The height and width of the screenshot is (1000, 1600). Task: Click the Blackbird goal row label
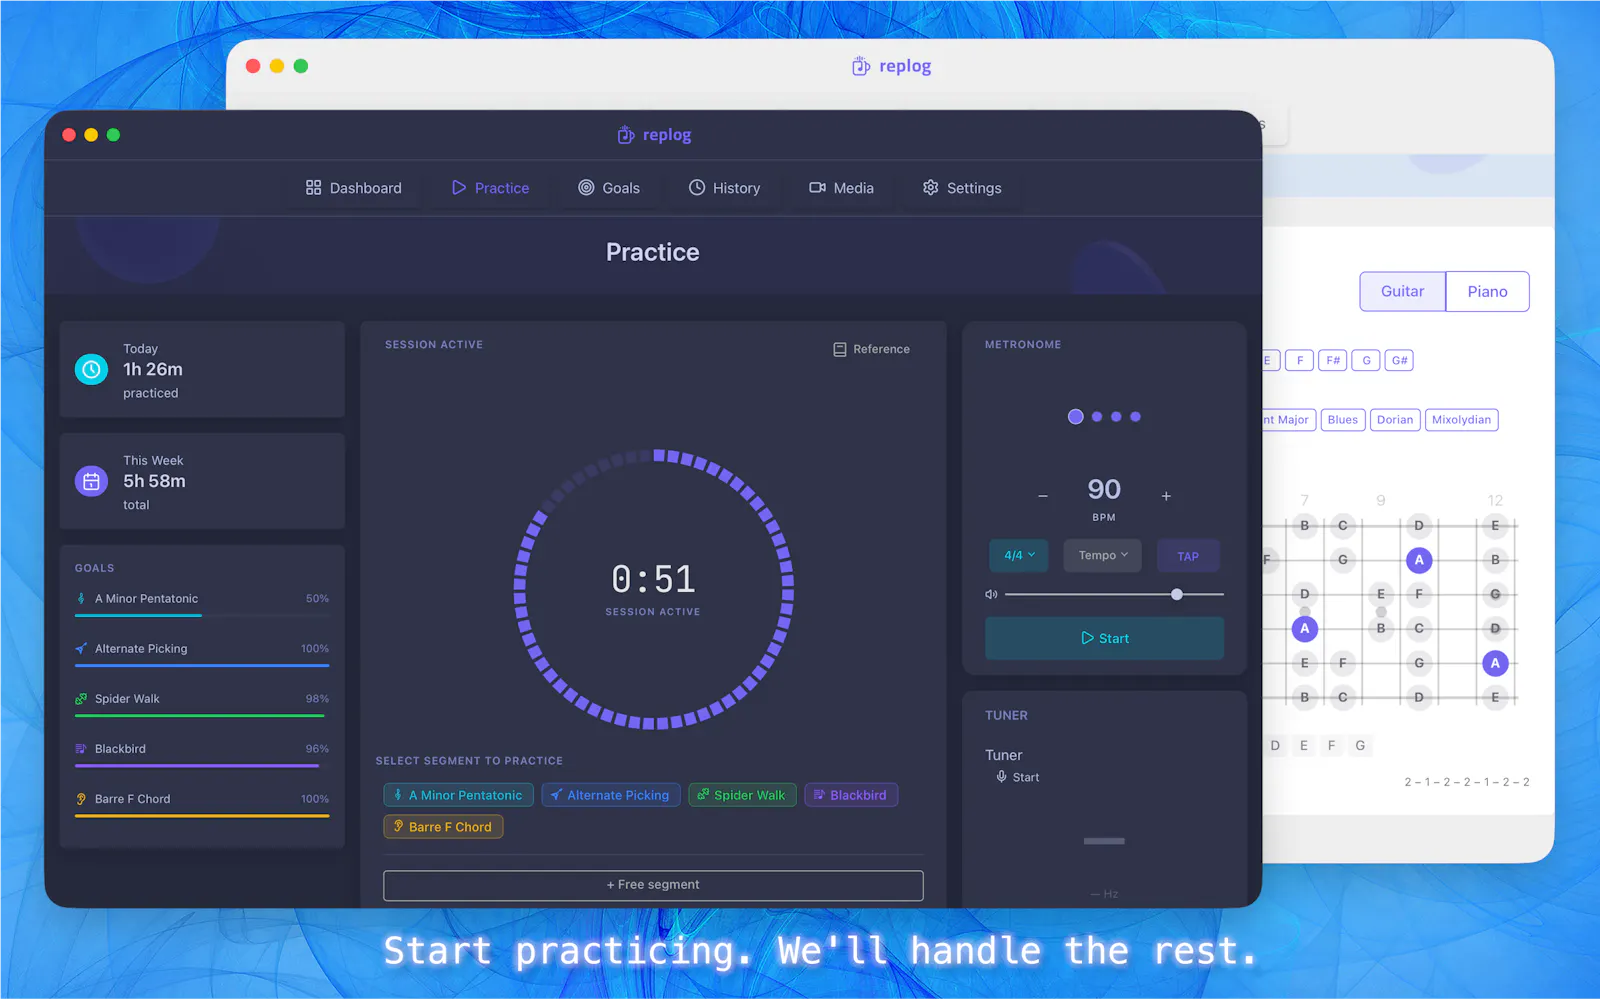click(x=120, y=749)
